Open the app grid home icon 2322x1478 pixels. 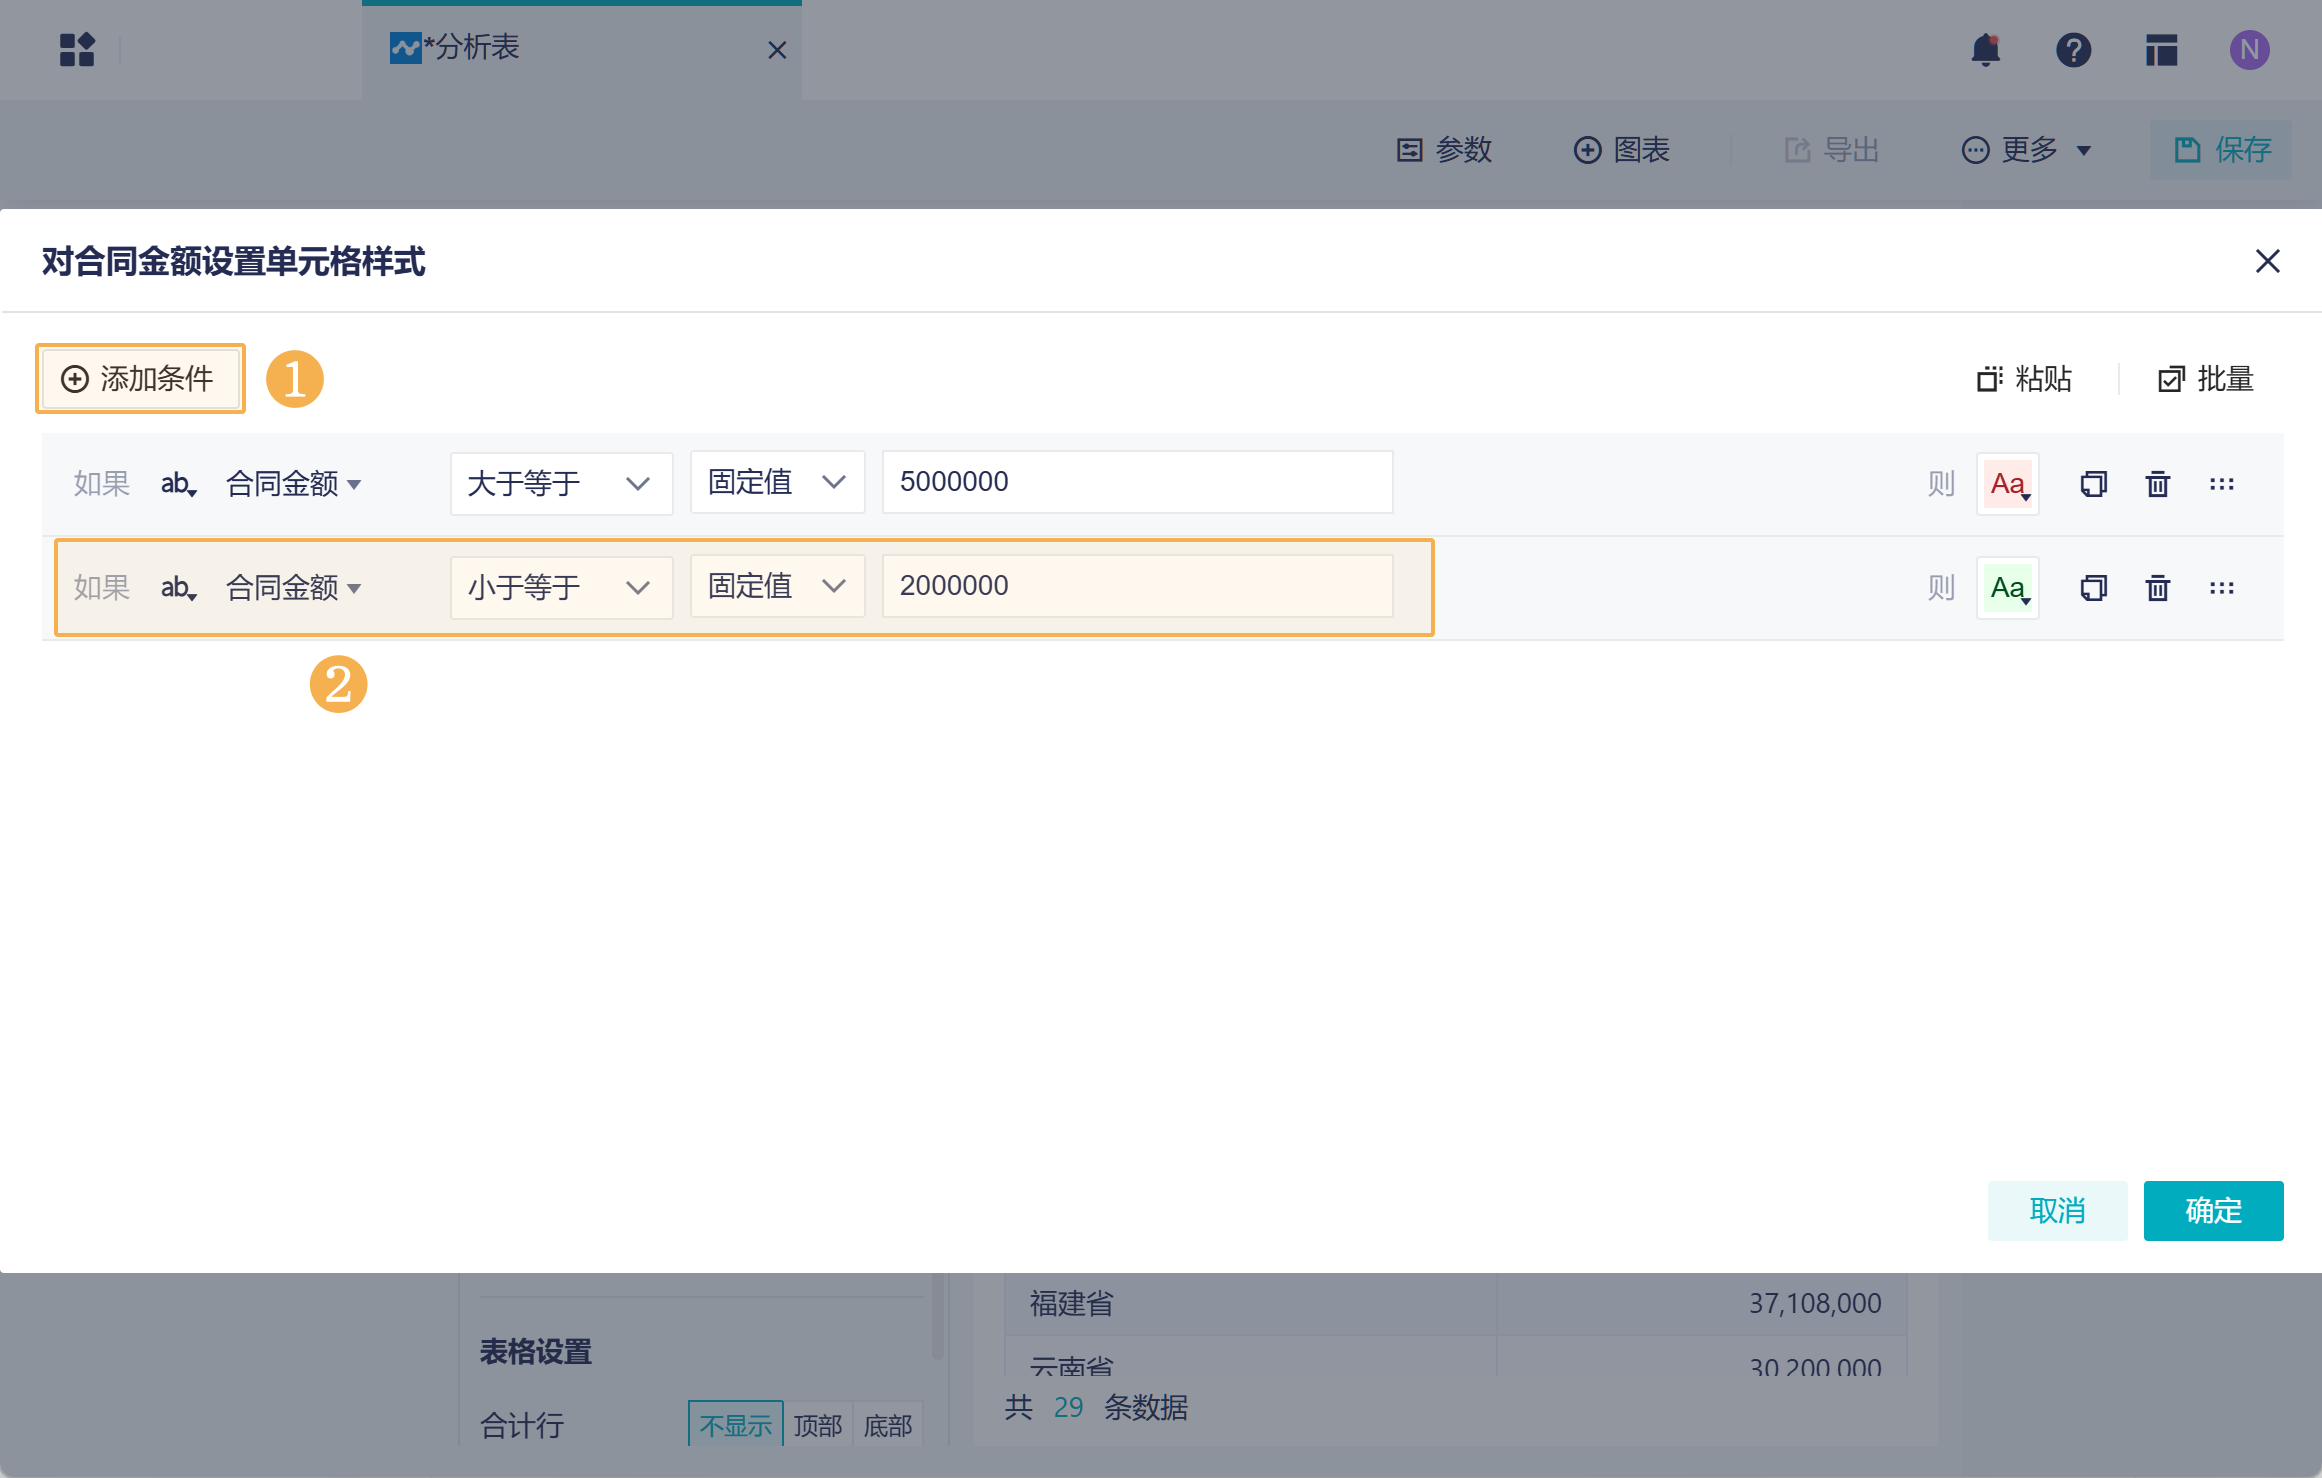pyautogui.click(x=77, y=50)
